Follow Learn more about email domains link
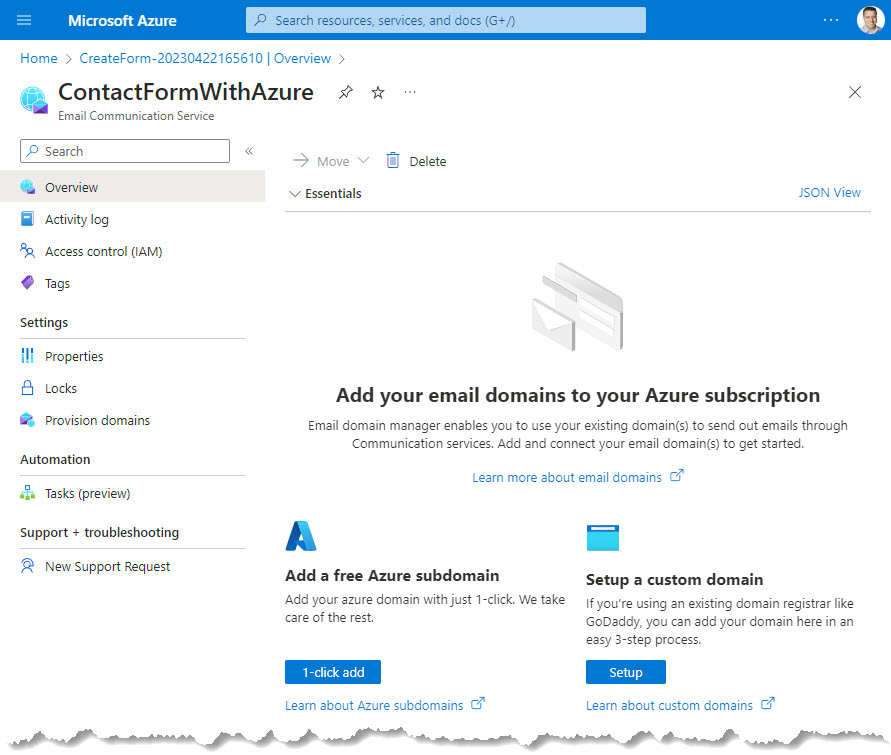891x755 pixels. coord(567,477)
